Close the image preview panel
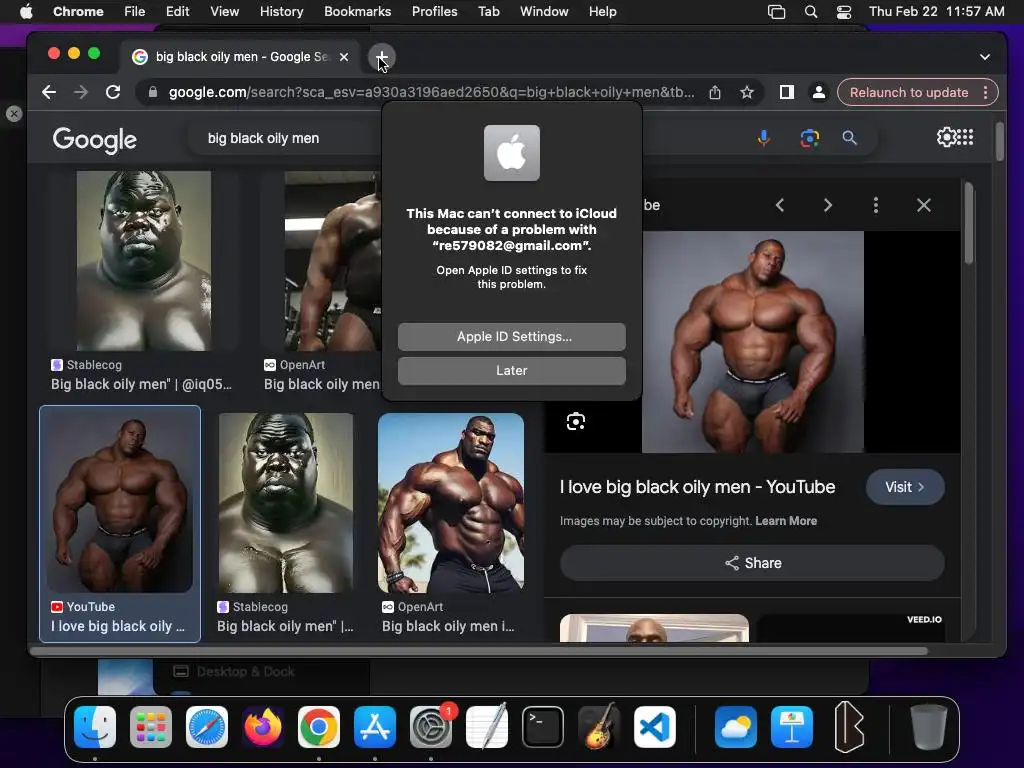1024x768 pixels. click(923, 205)
